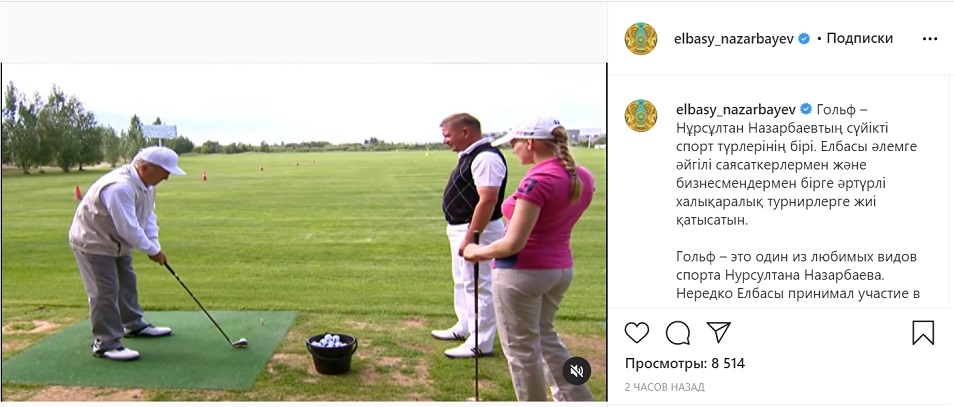The height and width of the screenshot is (407, 954).
Task: Open the header profile avatar of elbasy_nazarbayev
Action: [641, 38]
